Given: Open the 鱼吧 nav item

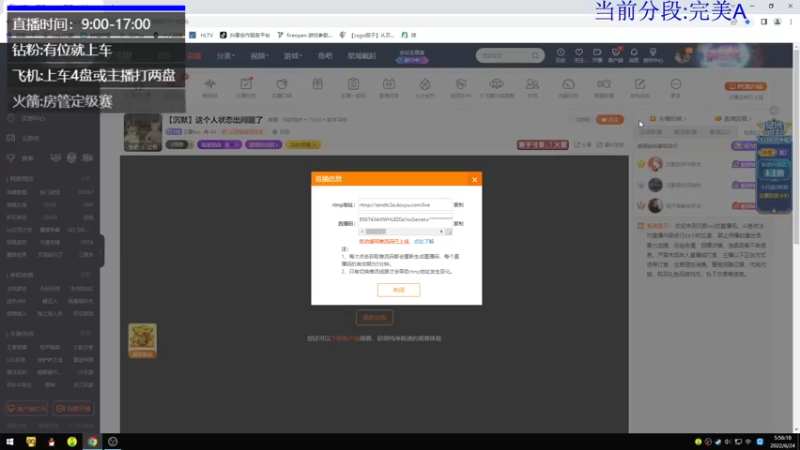Looking at the screenshot, I should tap(325, 56).
